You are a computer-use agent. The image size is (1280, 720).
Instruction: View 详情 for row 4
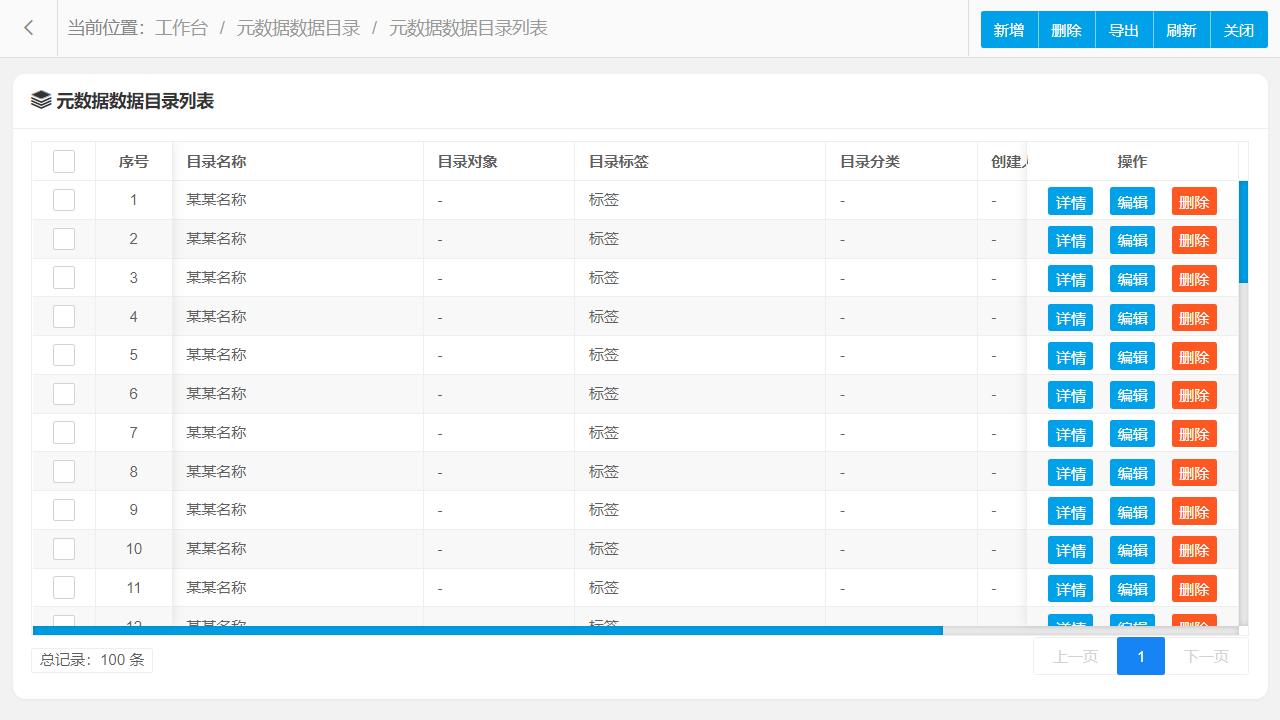[1070, 318]
